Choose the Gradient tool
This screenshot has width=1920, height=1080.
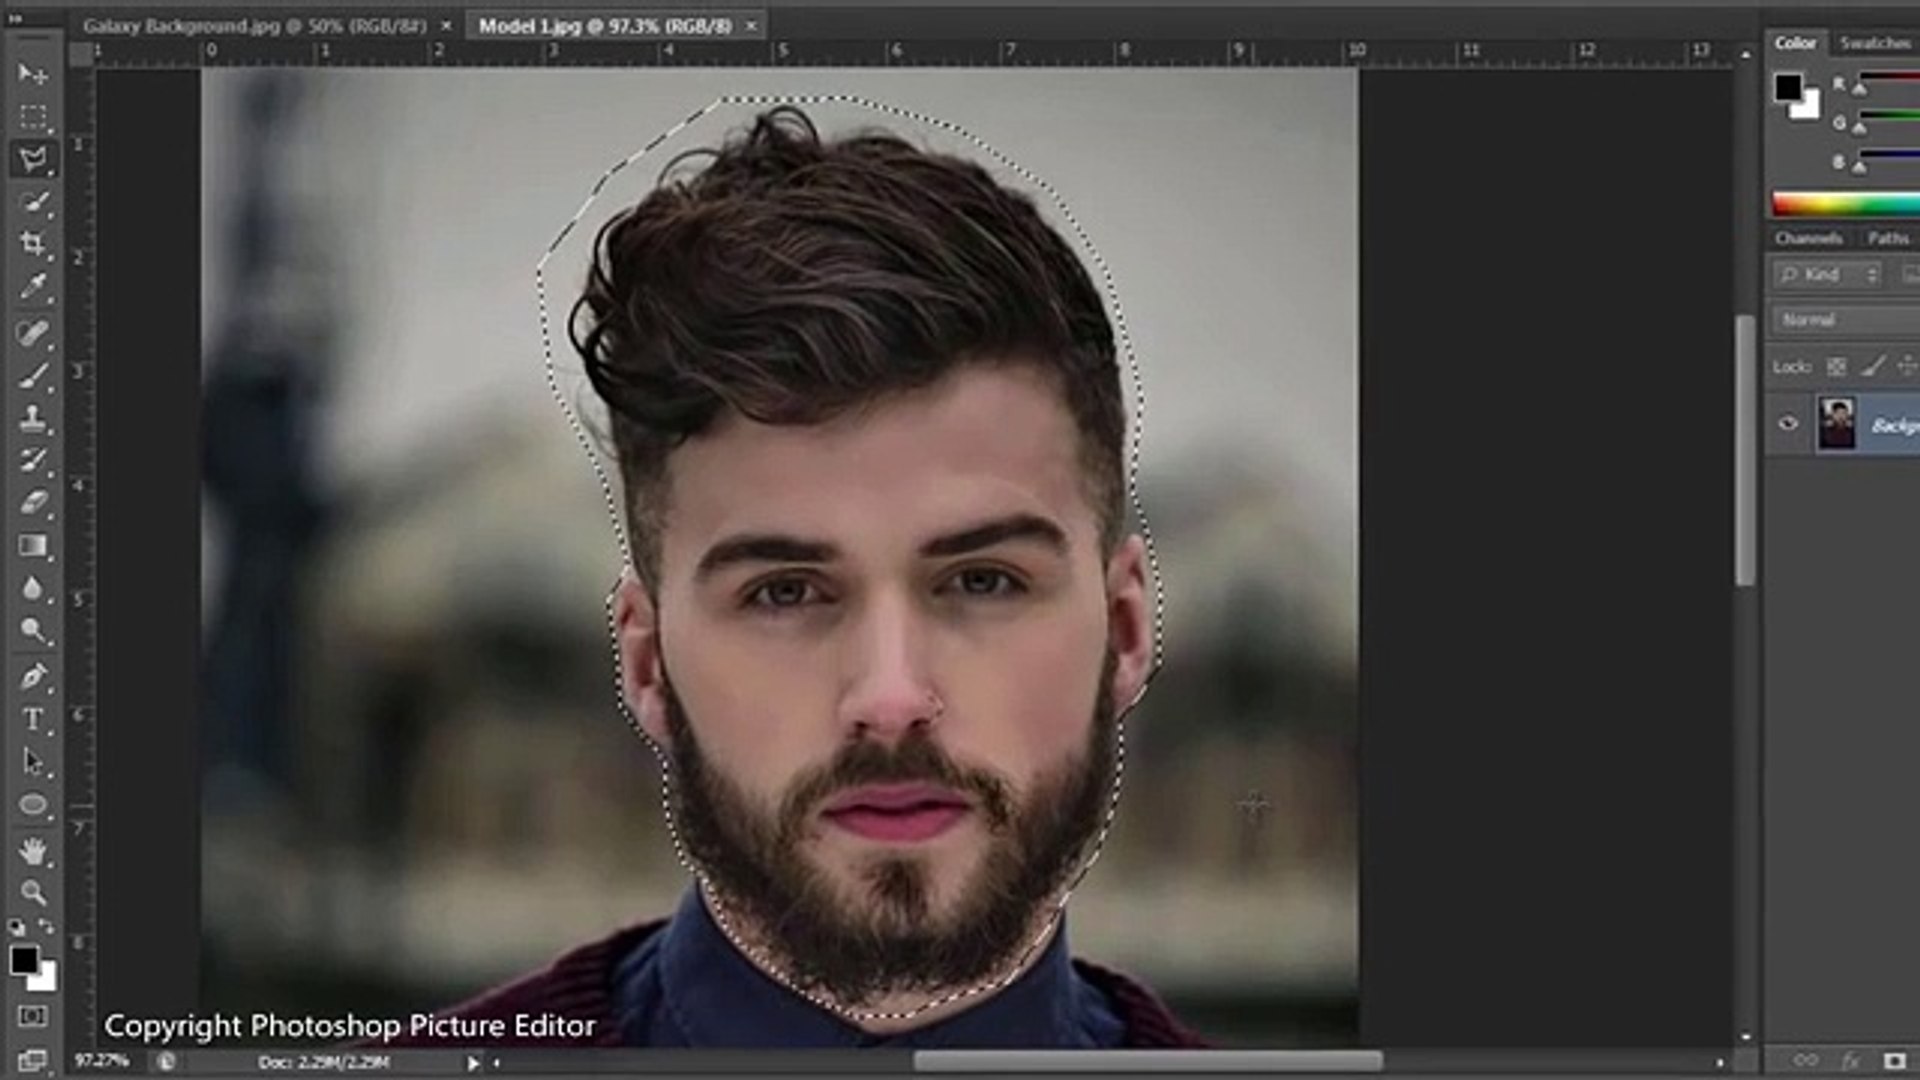pyautogui.click(x=33, y=546)
